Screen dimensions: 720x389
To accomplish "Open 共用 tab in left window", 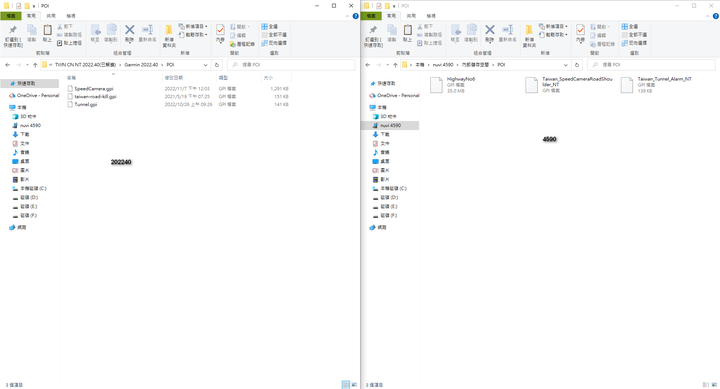I will click(51, 16).
